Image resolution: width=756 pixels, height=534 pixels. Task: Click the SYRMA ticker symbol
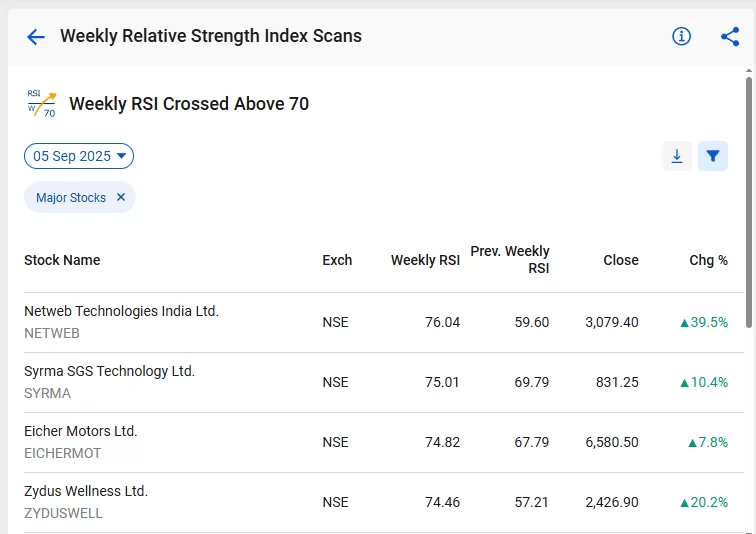47,393
